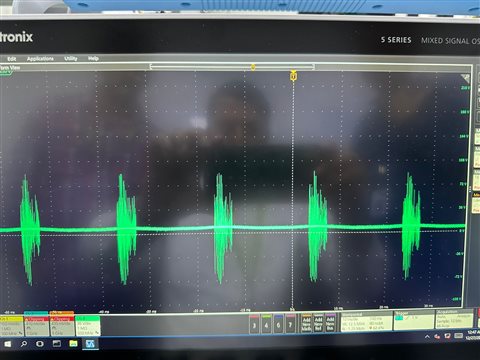This screenshot has width=480, height=360.
Task: Turn on channel 6
Action: pos(278,324)
